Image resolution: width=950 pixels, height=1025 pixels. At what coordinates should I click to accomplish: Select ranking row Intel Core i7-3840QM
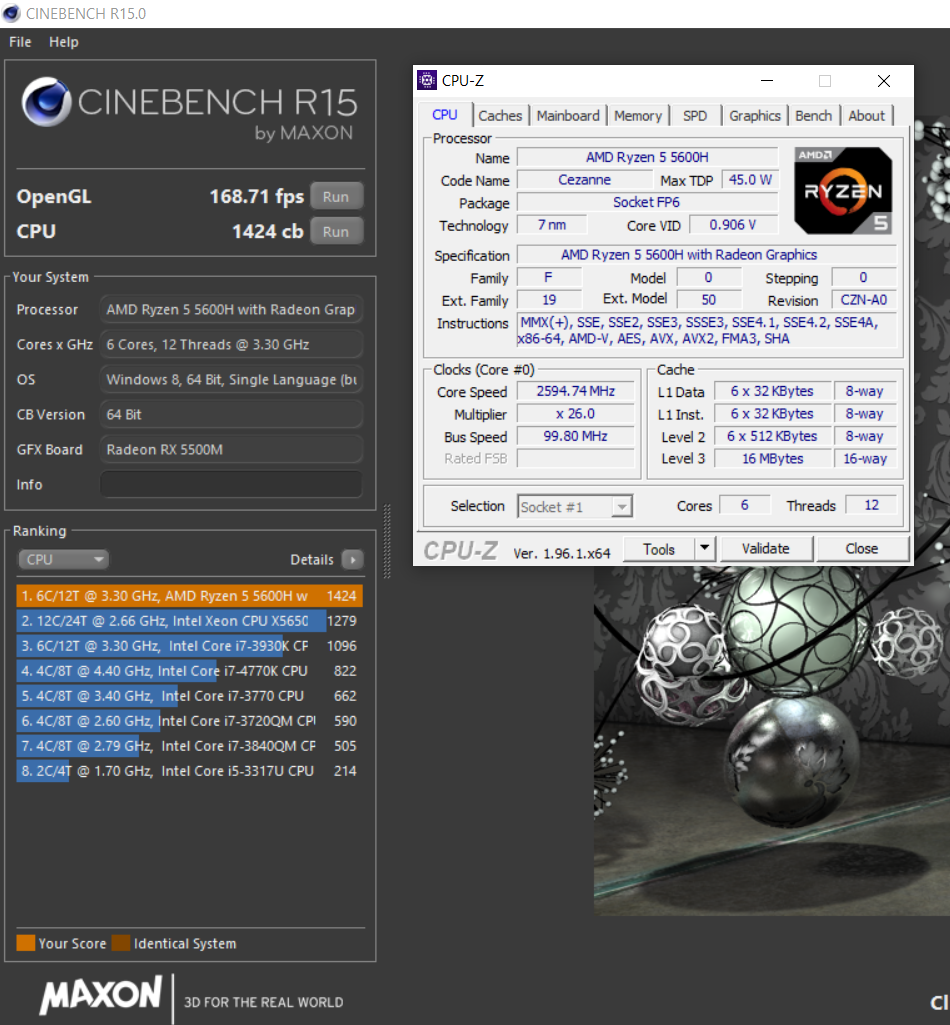click(190, 746)
